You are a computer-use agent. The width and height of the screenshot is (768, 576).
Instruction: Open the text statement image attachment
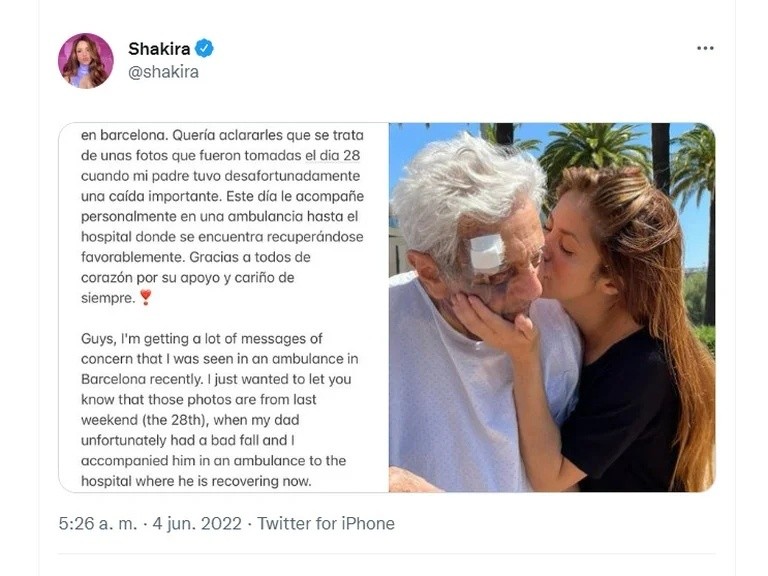223,307
